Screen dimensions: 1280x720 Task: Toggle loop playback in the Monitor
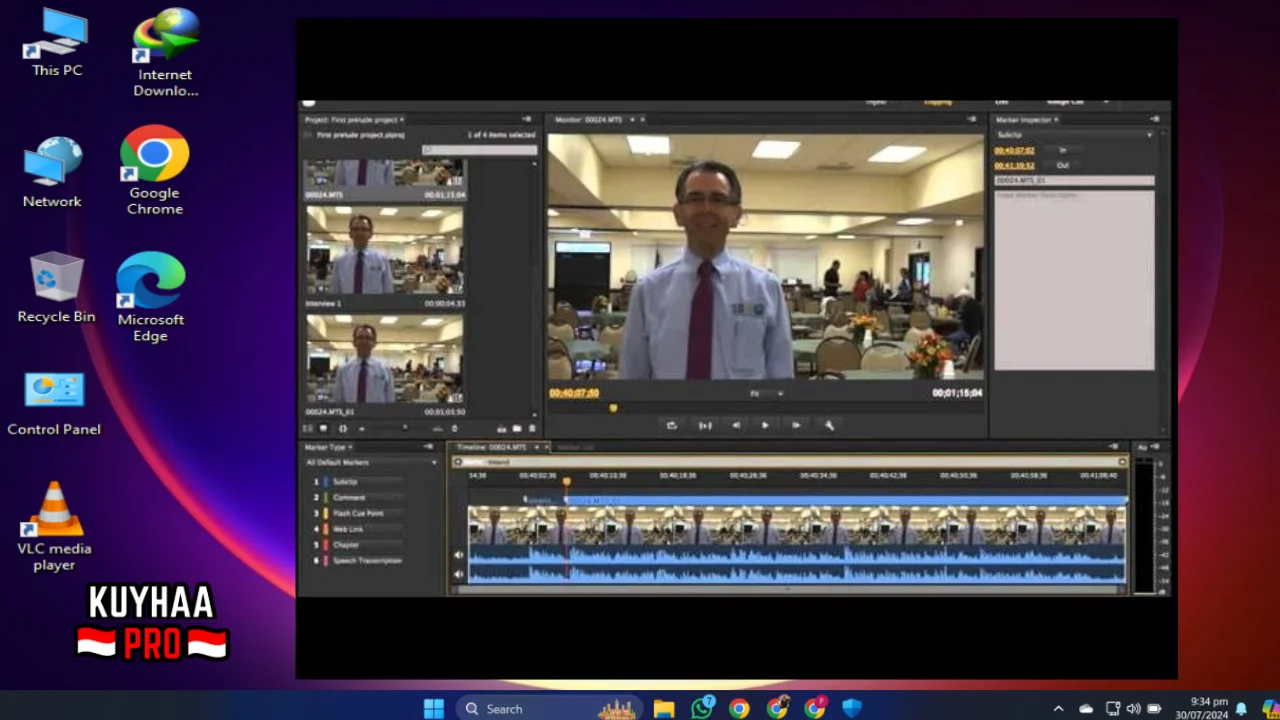pyautogui.click(x=672, y=425)
